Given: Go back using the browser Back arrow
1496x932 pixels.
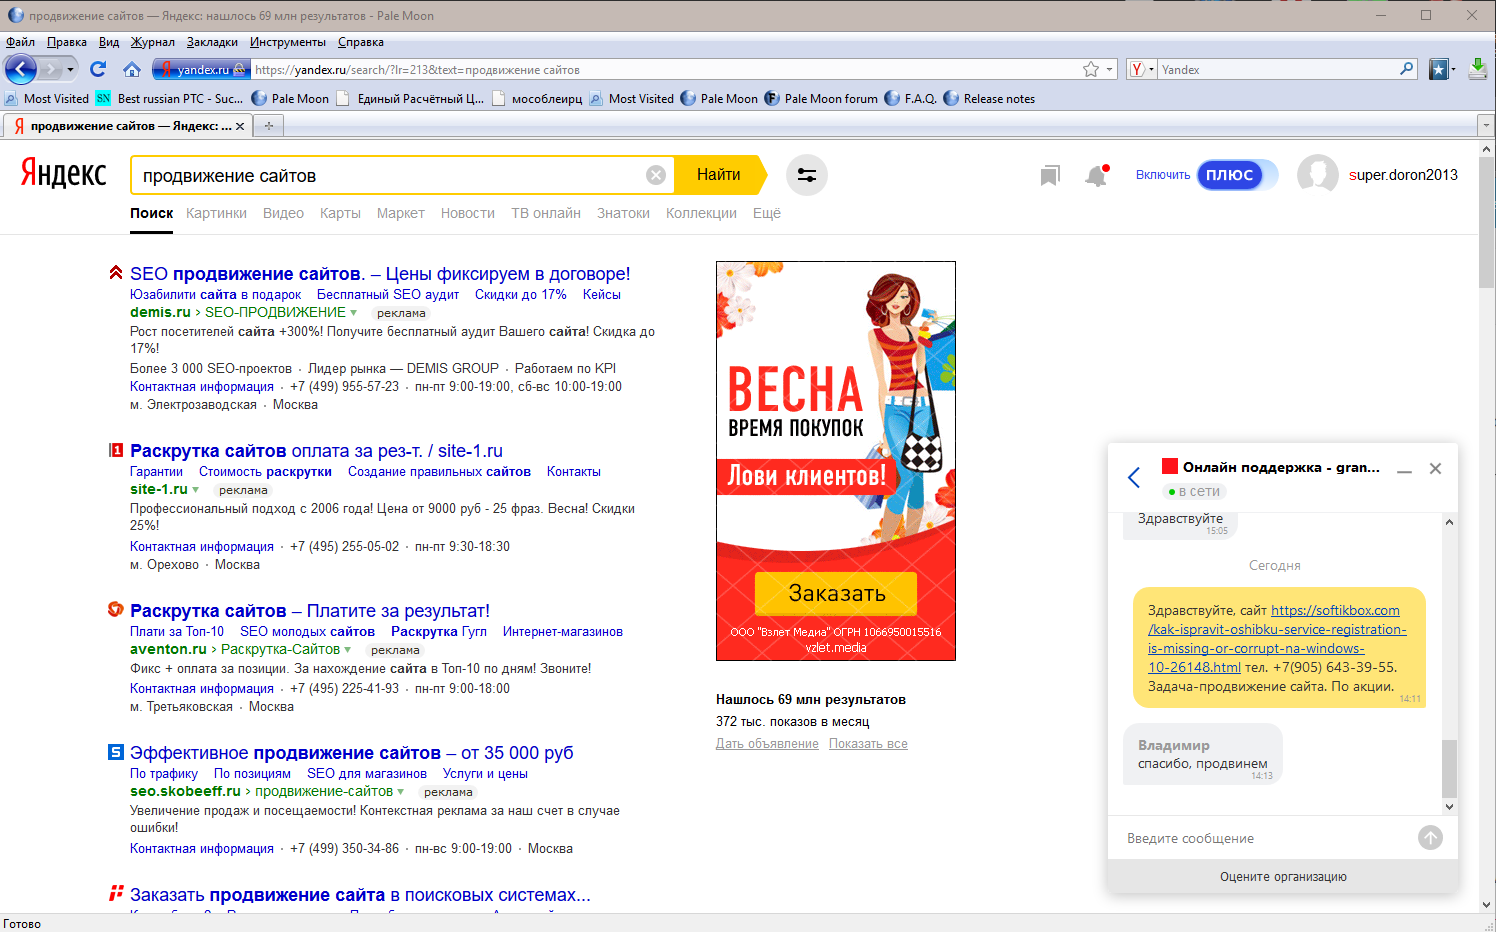Looking at the screenshot, I should point(21,69).
